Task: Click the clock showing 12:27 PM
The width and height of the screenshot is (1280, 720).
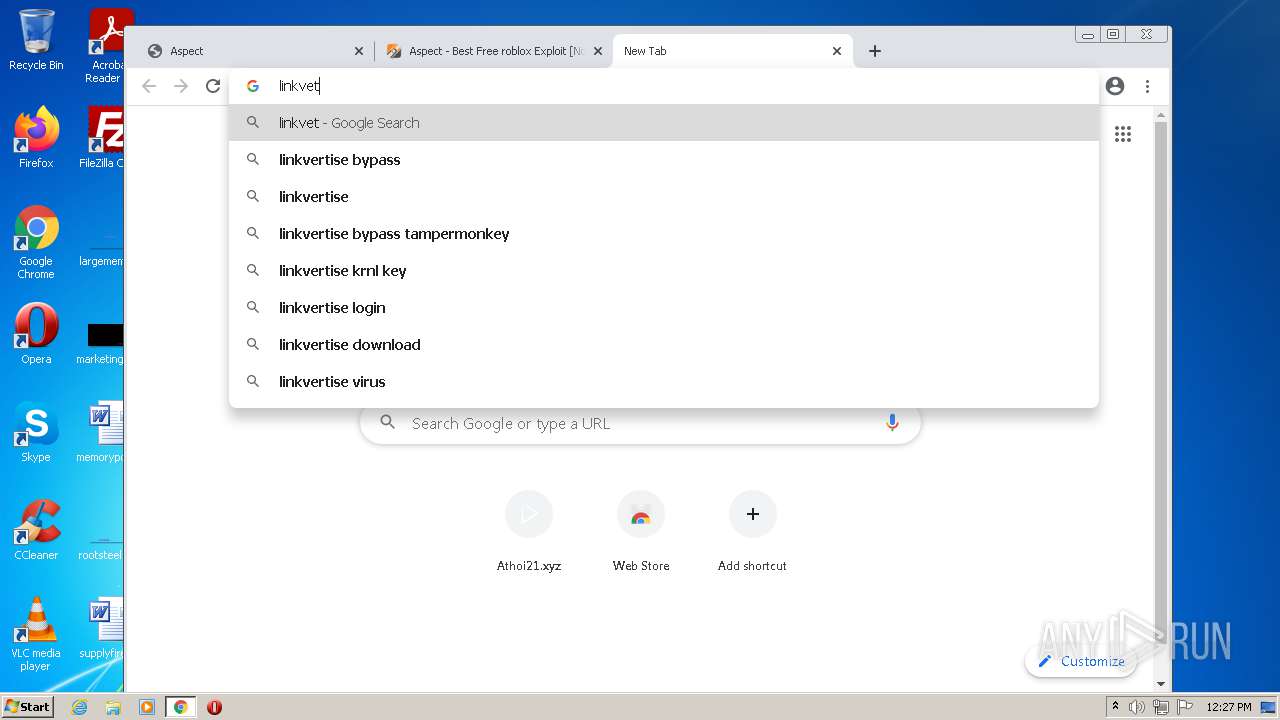Action: coord(1229,707)
